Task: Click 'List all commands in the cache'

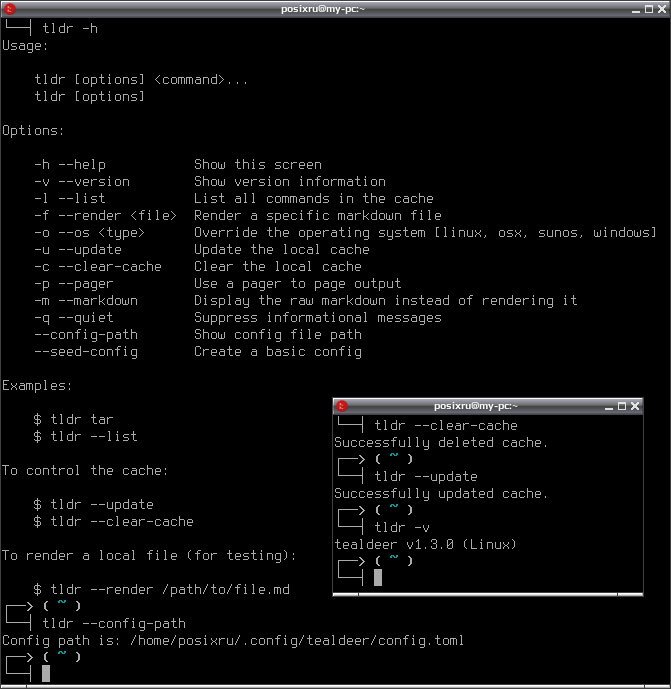Action: [314, 199]
